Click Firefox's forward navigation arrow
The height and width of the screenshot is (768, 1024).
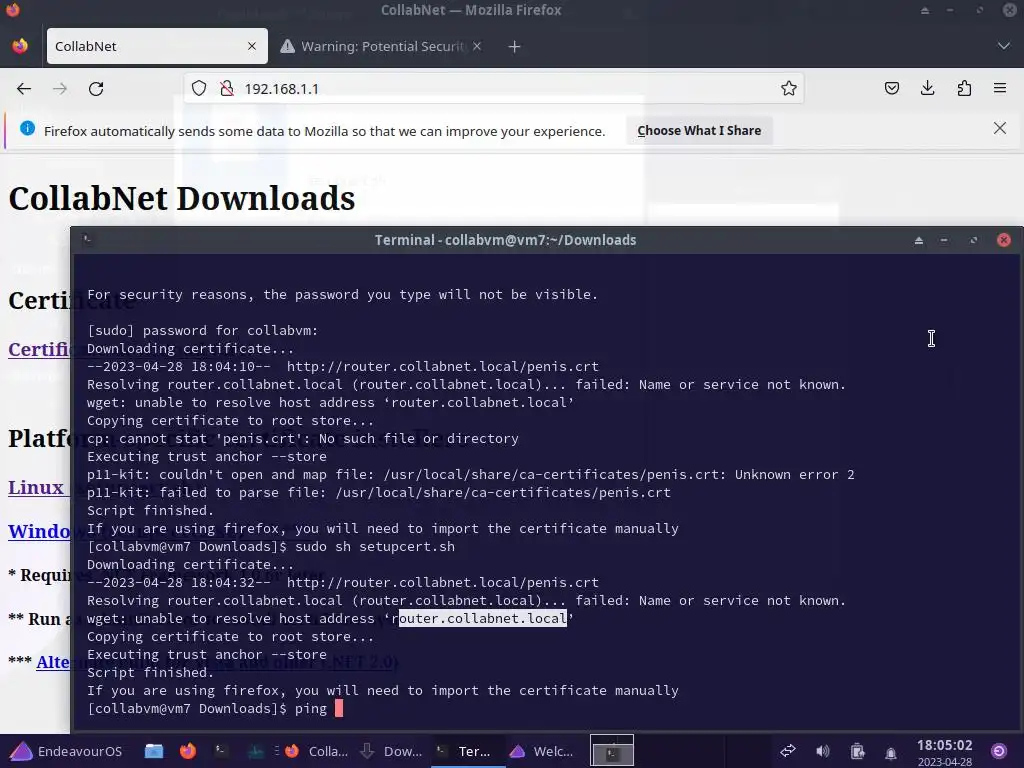pos(59,89)
